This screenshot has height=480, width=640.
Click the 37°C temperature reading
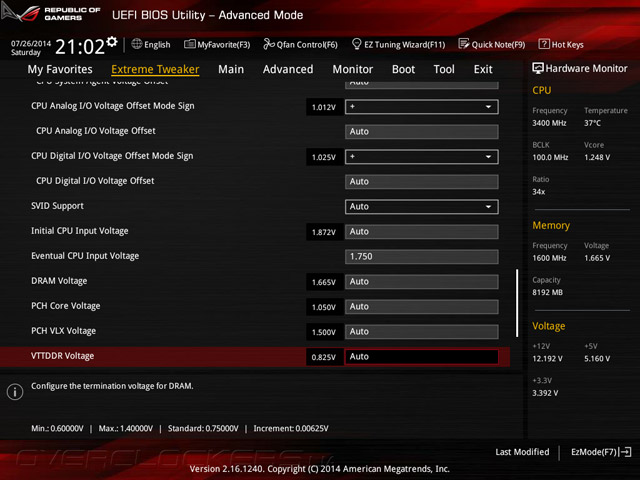592,123
